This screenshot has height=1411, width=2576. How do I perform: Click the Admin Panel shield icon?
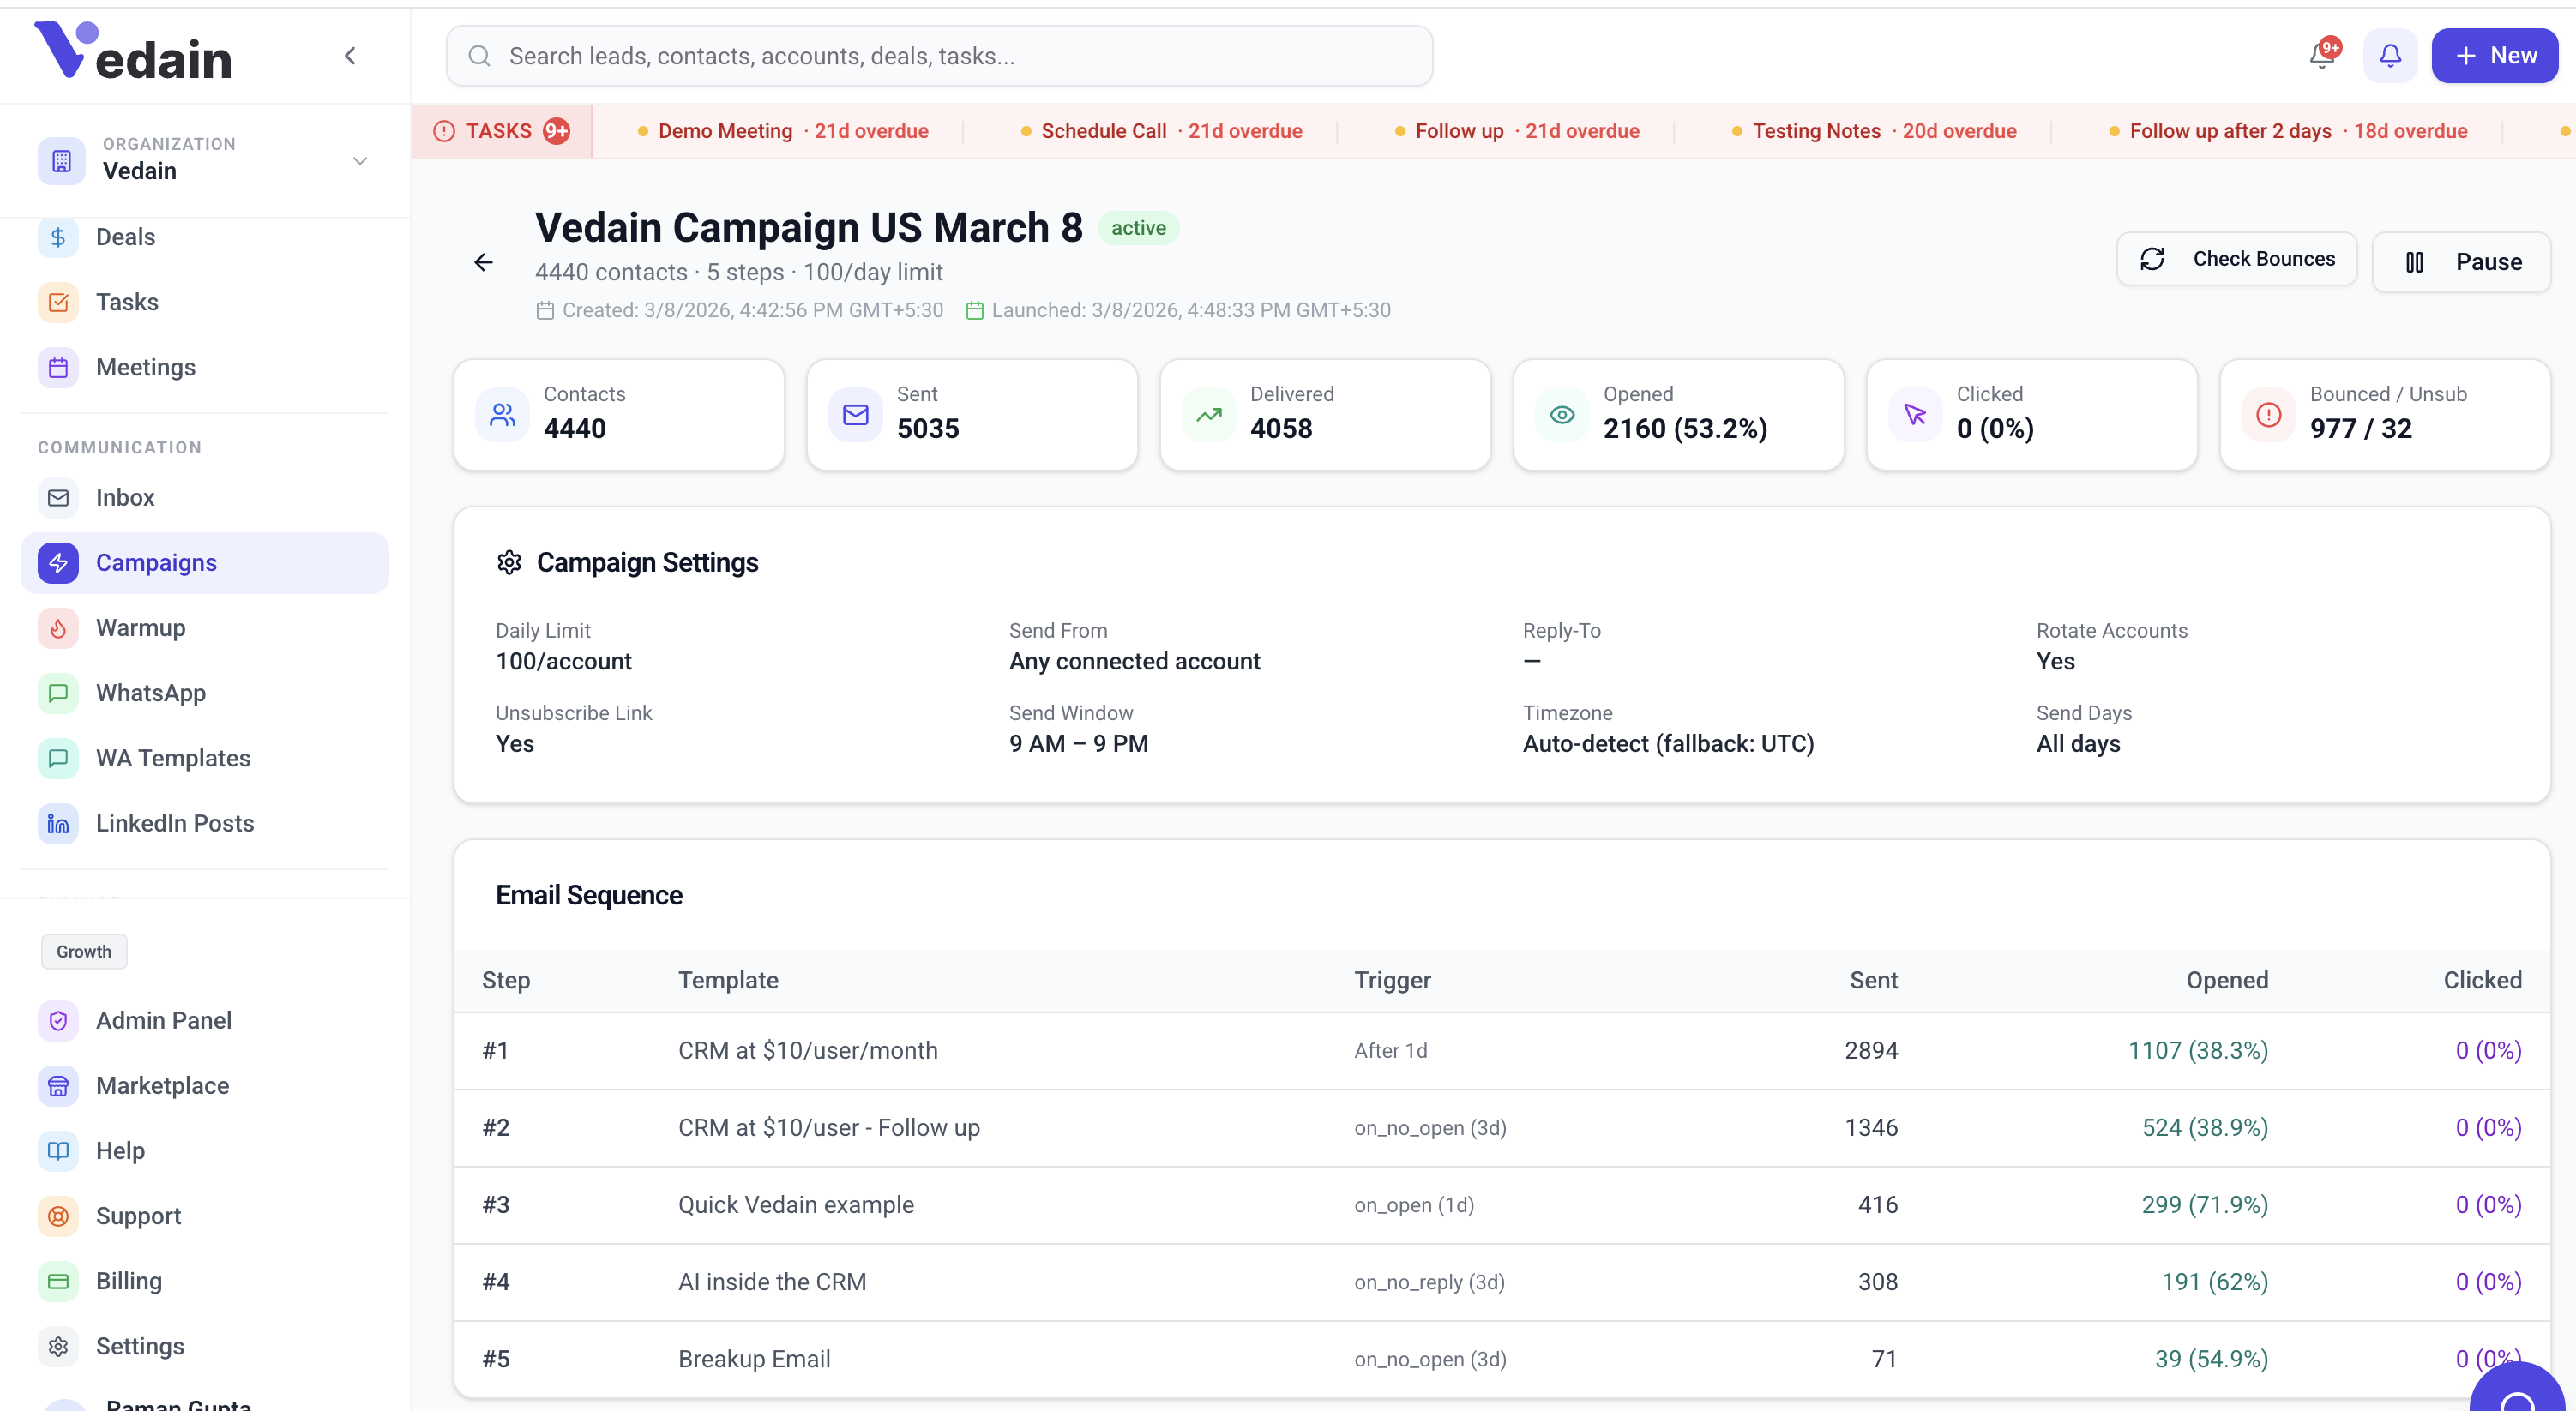(58, 1020)
